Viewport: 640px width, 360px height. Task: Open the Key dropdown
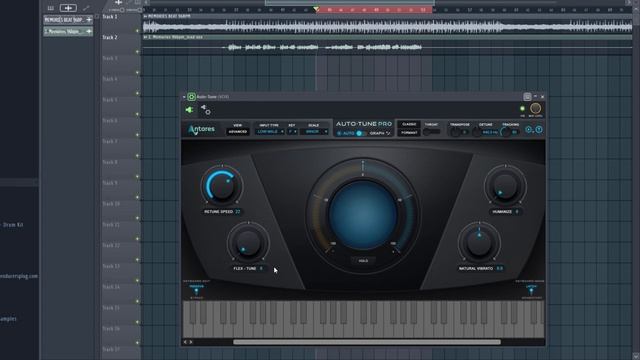point(292,132)
